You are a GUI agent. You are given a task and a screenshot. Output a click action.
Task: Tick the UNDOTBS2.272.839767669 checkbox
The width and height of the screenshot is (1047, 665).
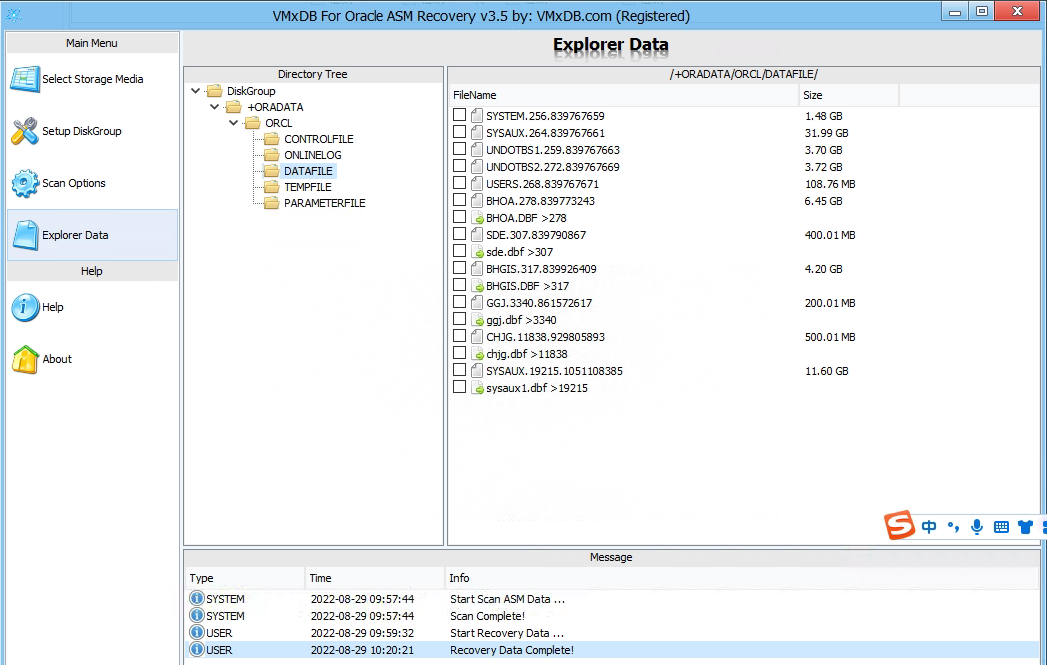click(x=459, y=166)
